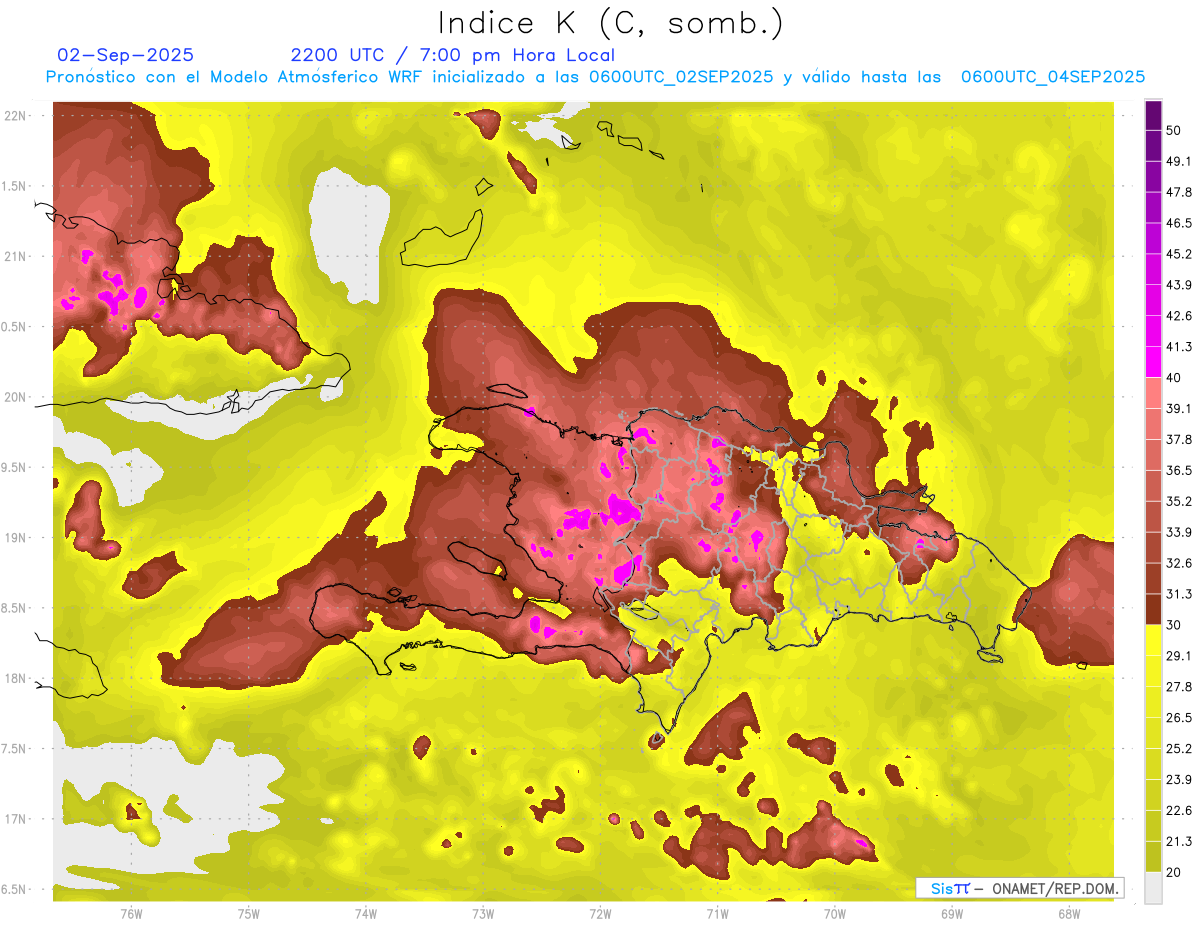The width and height of the screenshot is (1200, 927).
Task: Click the colorbar value '22.6'
Action: click(1178, 810)
